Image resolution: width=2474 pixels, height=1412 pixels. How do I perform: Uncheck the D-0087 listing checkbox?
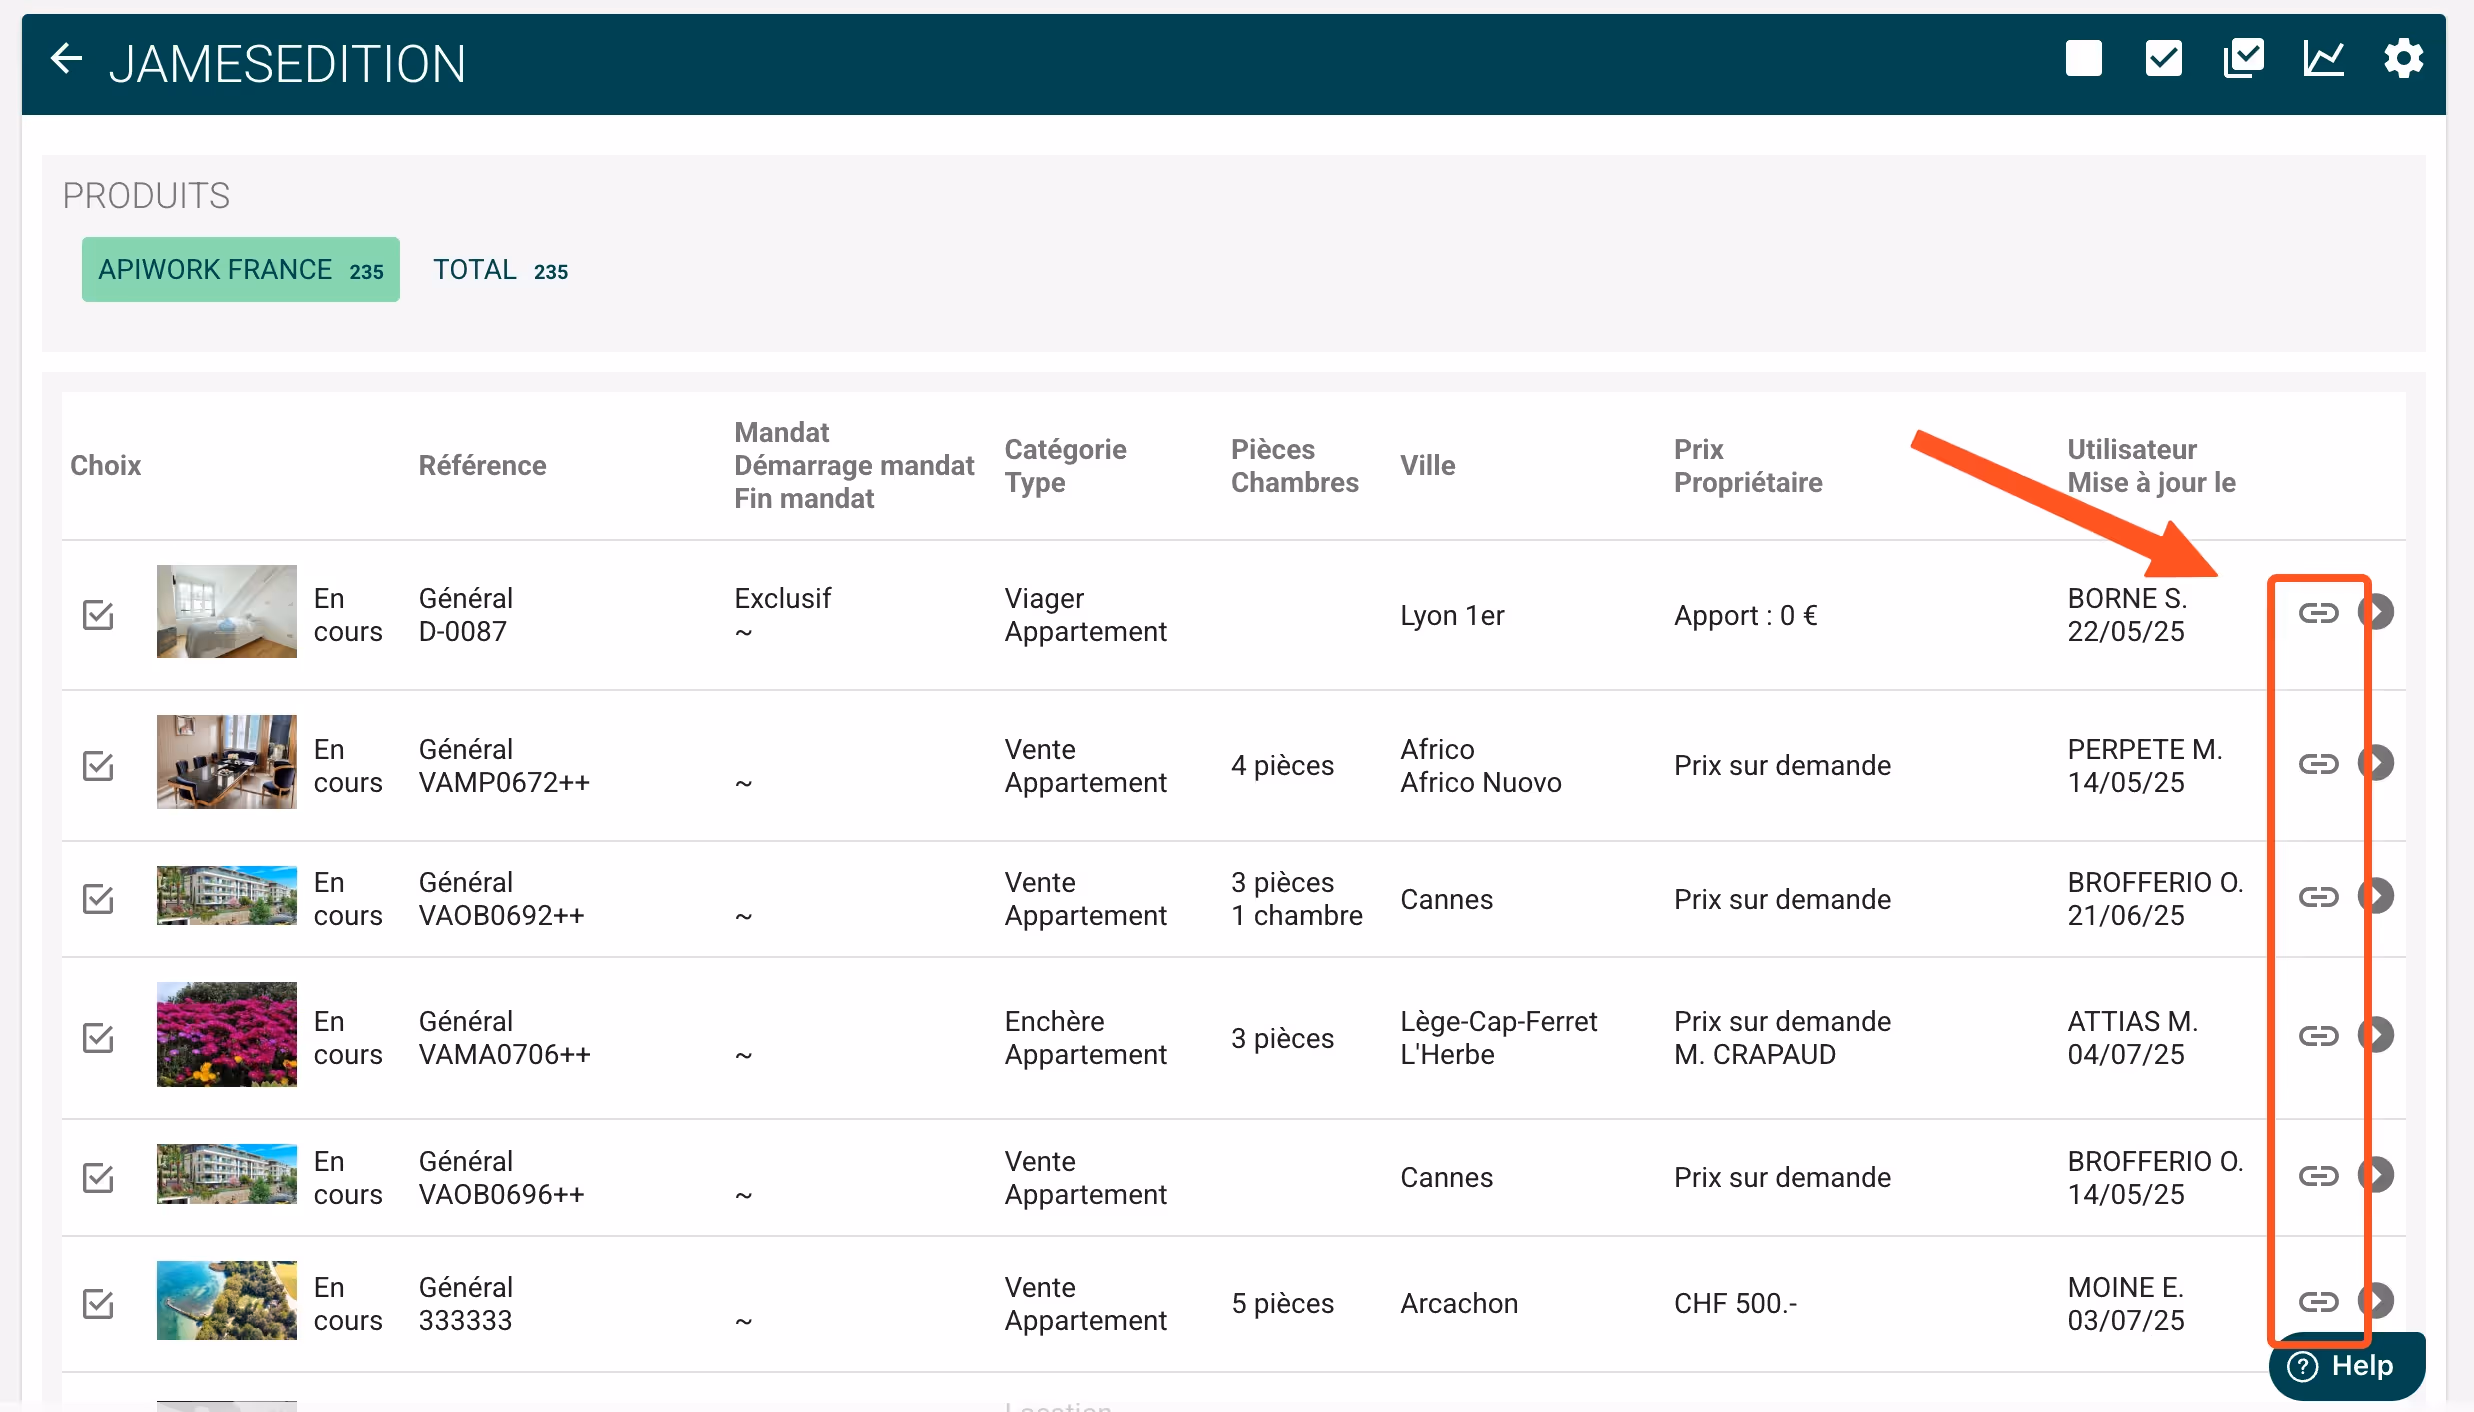pos(98,615)
